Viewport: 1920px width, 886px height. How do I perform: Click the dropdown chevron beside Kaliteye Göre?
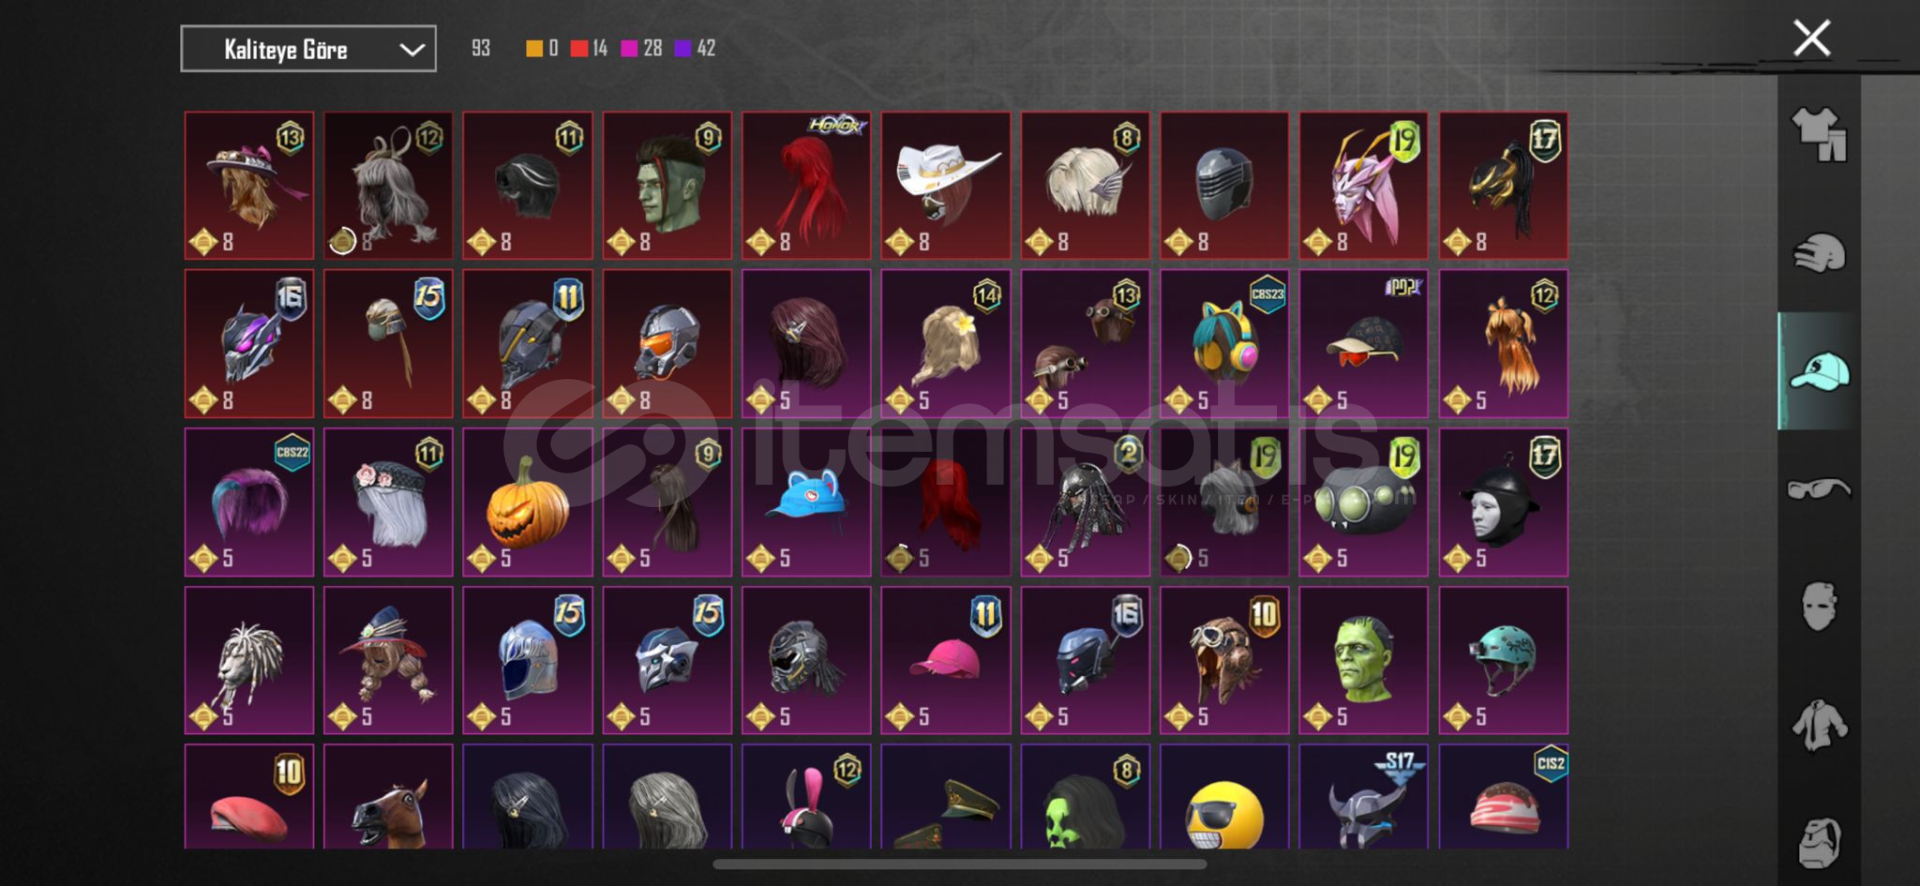412,50
